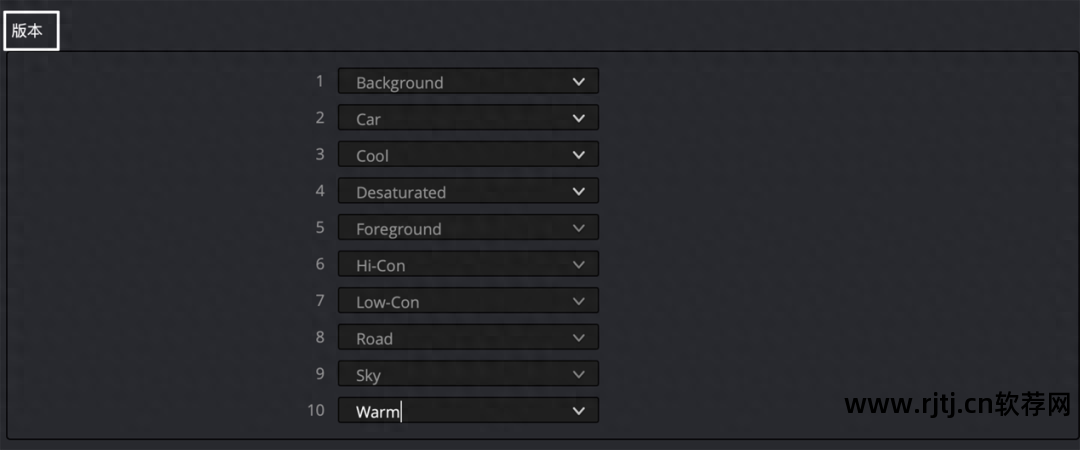This screenshot has width=1080, height=450.
Task: Click the Sky chevron arrow
Action: (x=578, y=374)
